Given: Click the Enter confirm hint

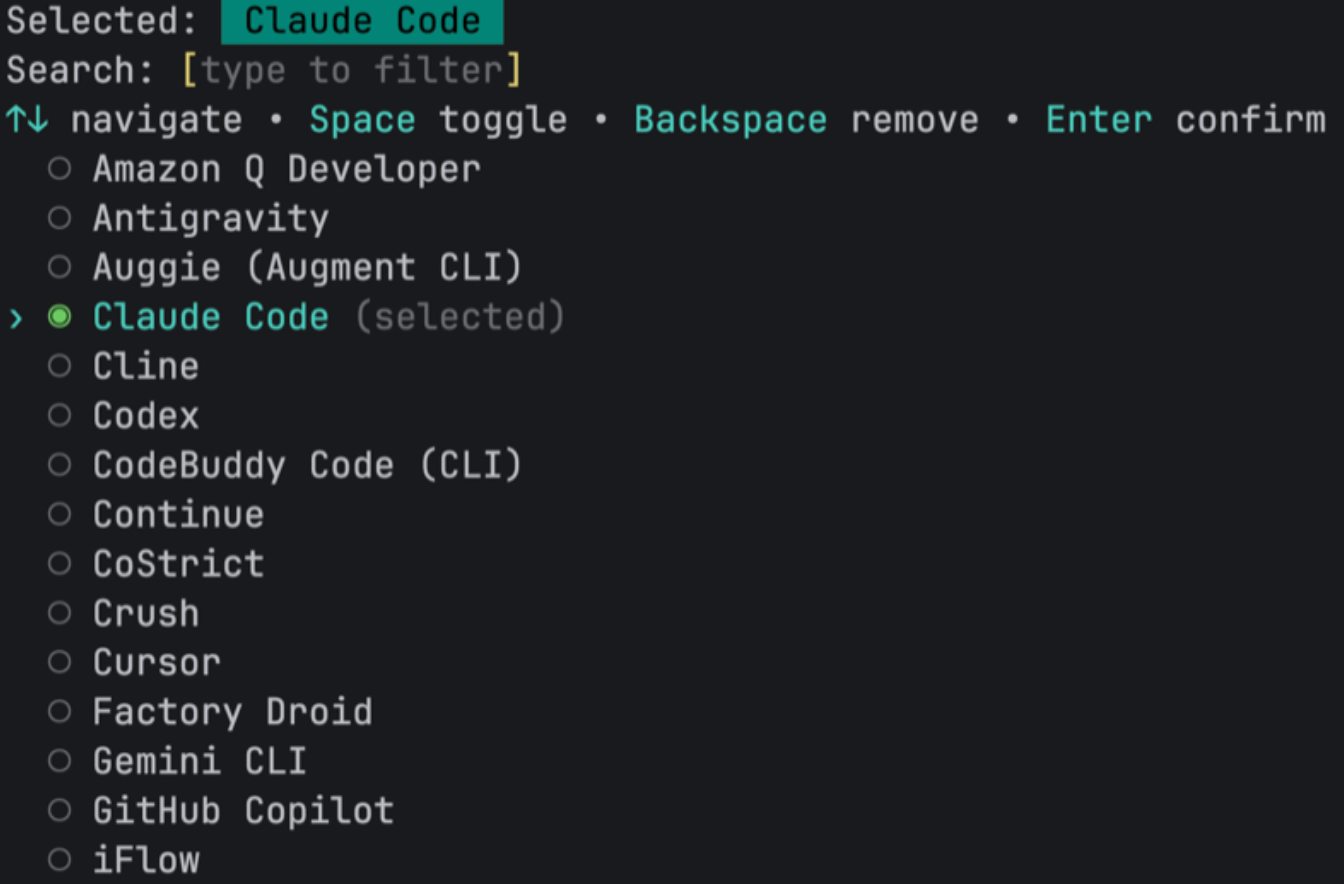Looking at the screenshot, I should point(1185,120).
